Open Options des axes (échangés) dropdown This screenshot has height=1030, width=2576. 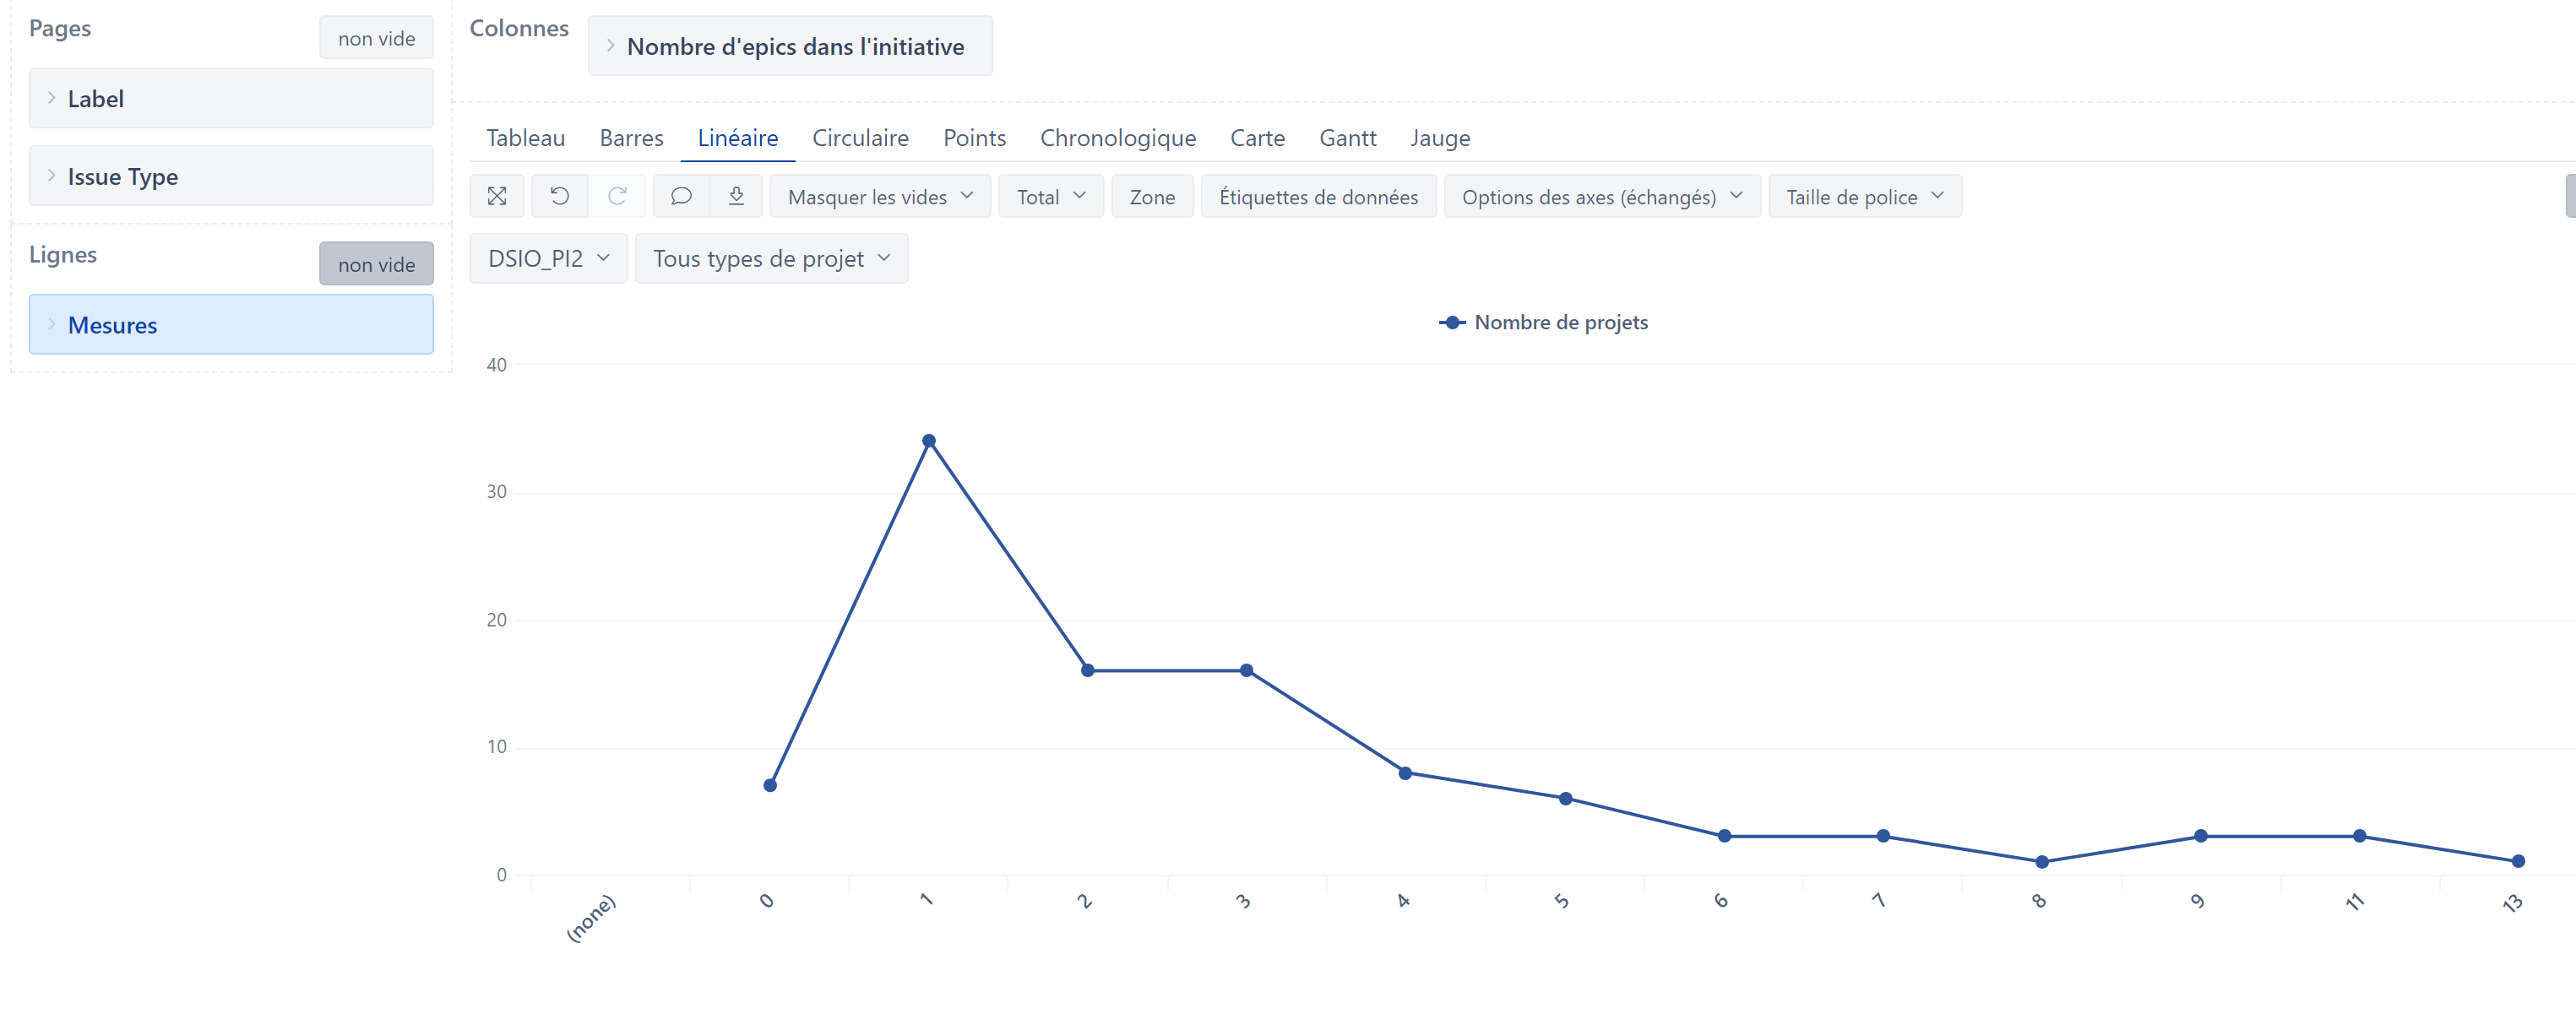[x=1602, y=196]
